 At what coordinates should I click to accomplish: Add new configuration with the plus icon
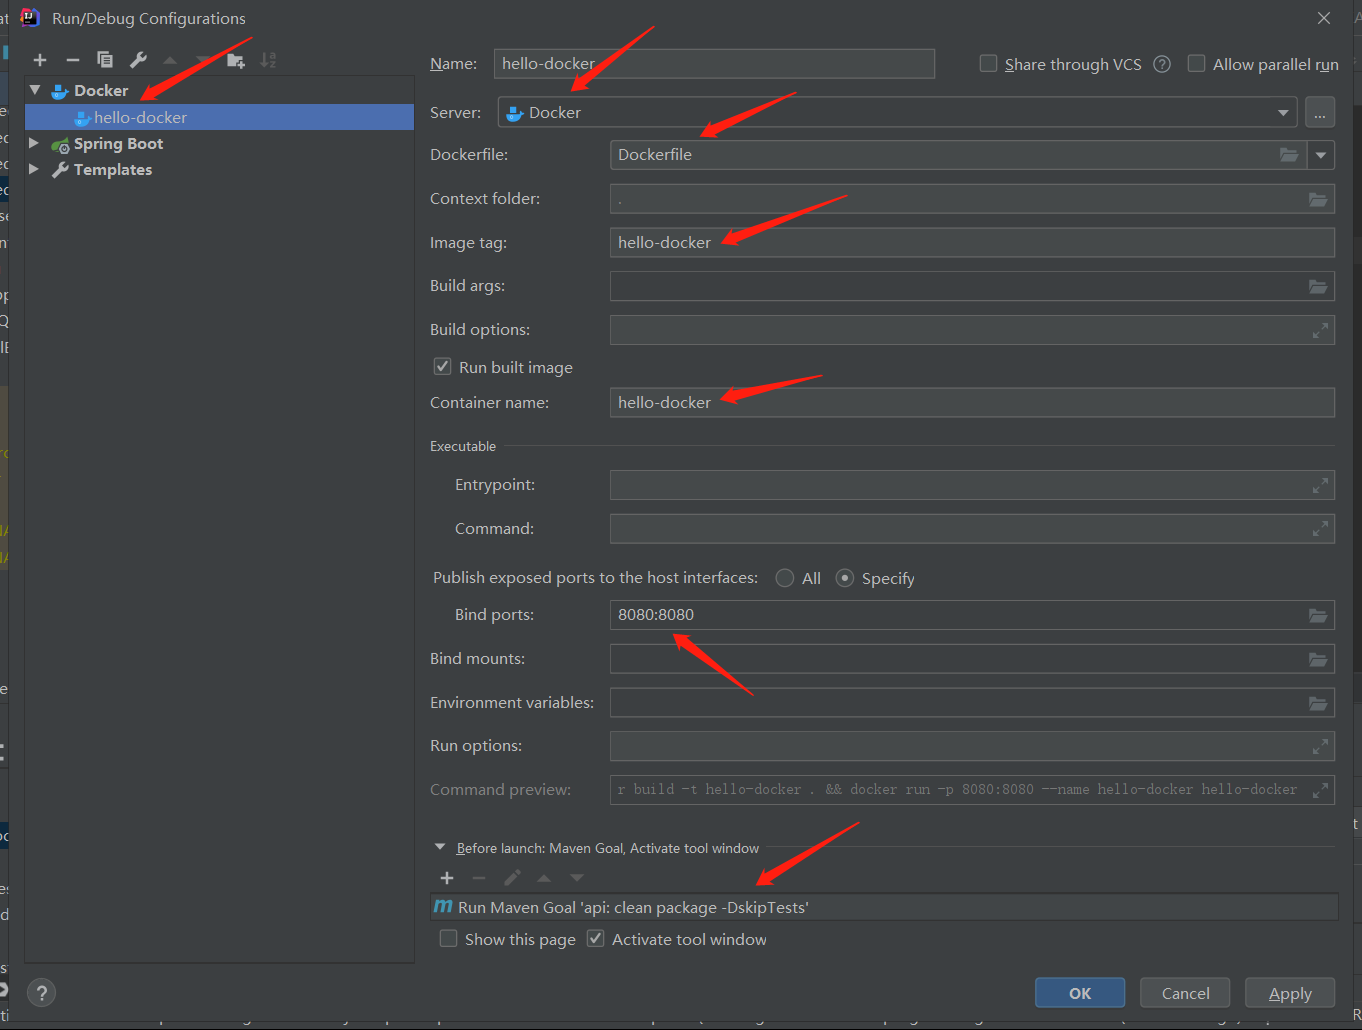[x=40, y=60]
